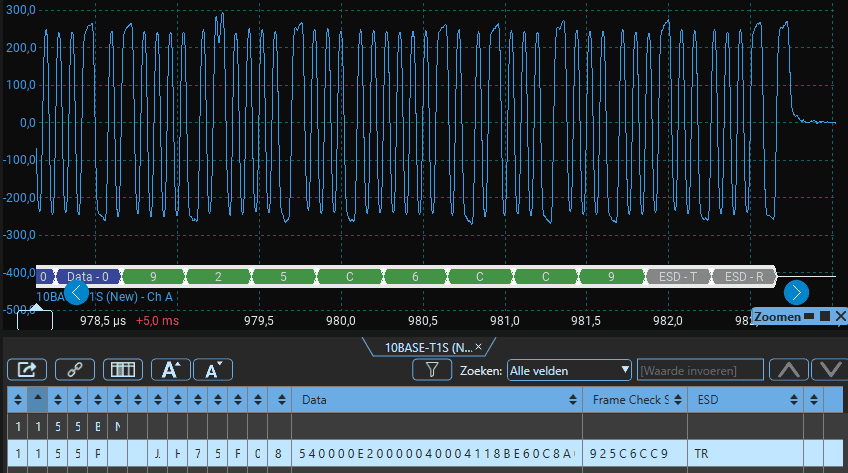
Task: Open the table columns selector icon
Action: 123,369
